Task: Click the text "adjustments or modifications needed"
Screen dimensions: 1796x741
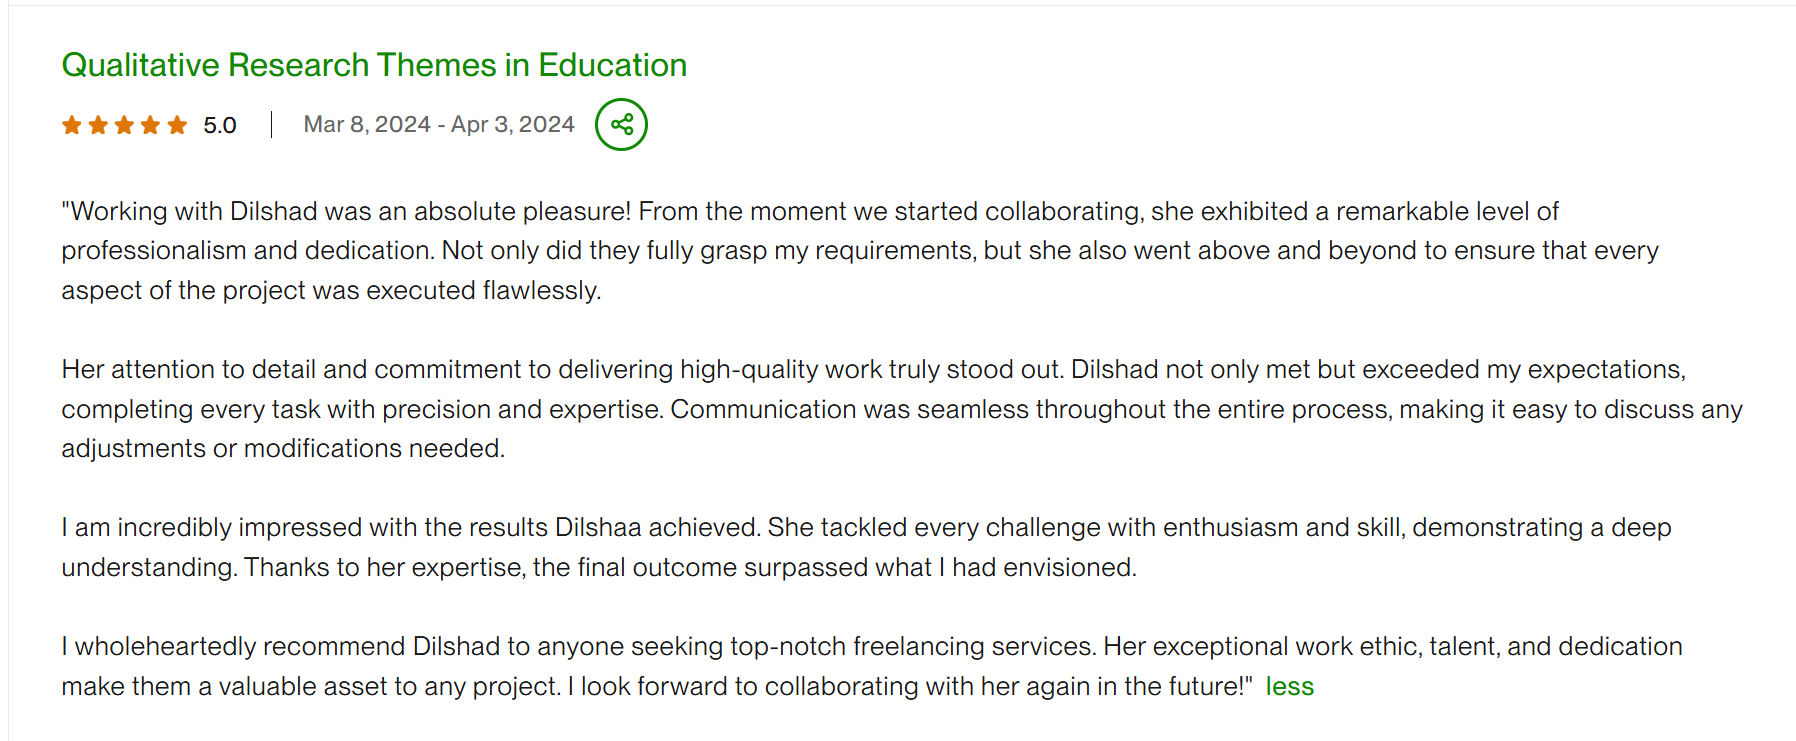Action: pyautogui.click(x=282, y=449)
